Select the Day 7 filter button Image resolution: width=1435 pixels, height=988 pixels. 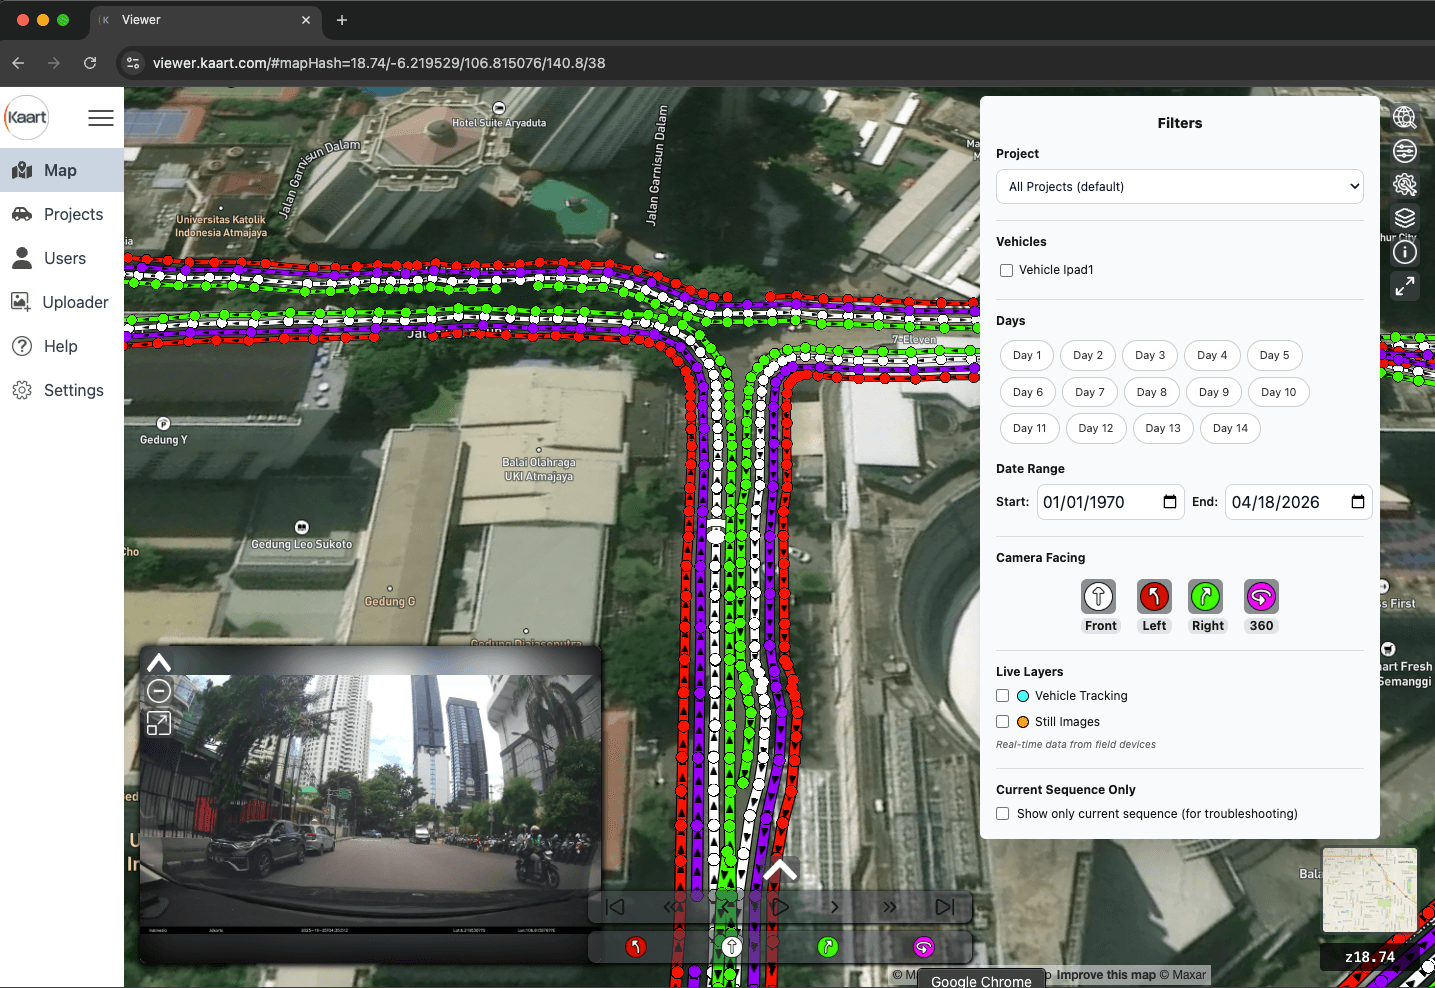click(1089, 391)
